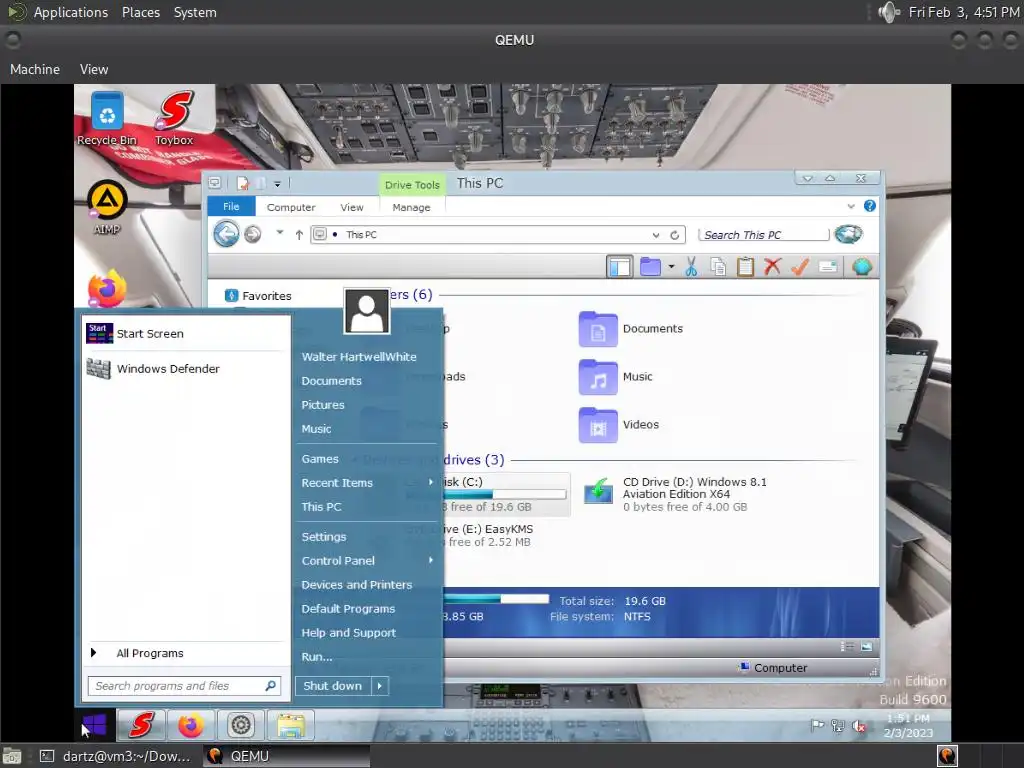Open Help and Support
1024x768 pixels.
coord(348,633)
